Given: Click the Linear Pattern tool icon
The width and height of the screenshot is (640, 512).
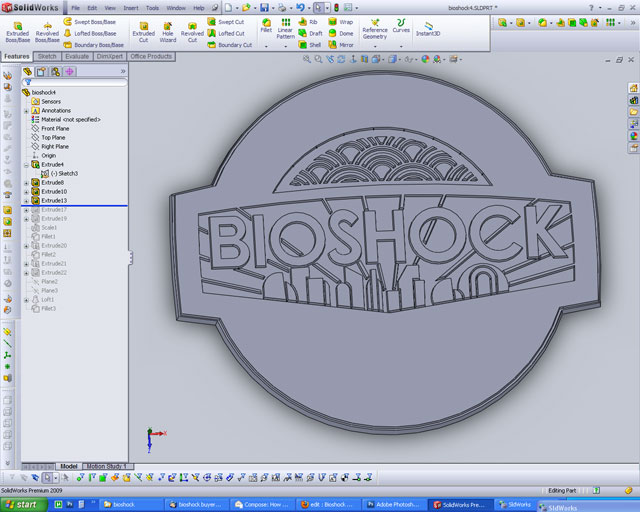Looking at the screenshot, I should (x=285, y=29).
